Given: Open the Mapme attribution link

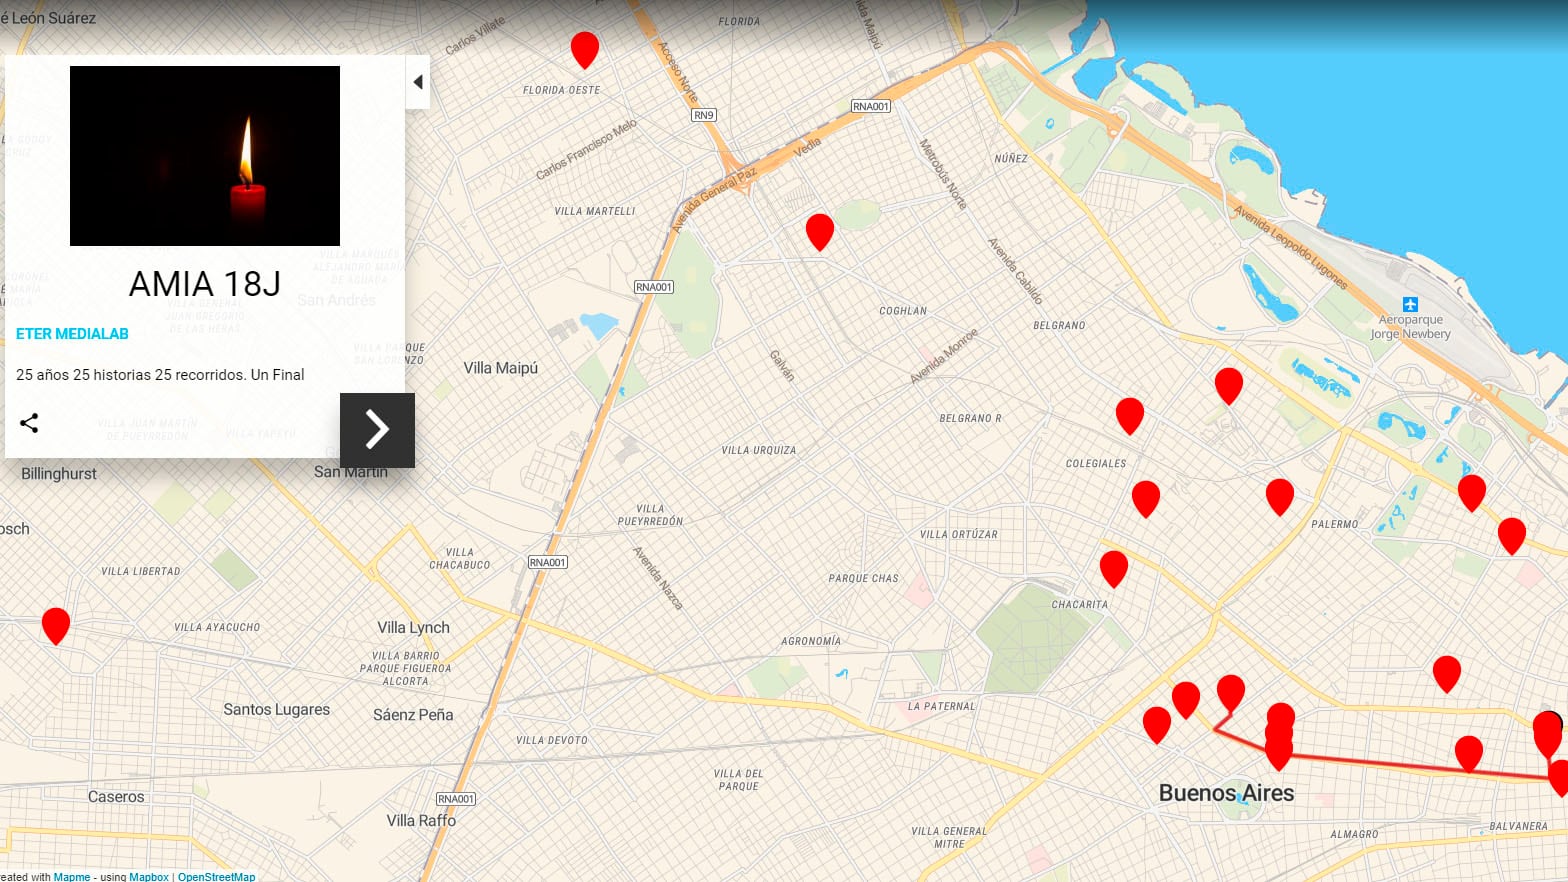Looking at the screenshot, I should [72, 877].
